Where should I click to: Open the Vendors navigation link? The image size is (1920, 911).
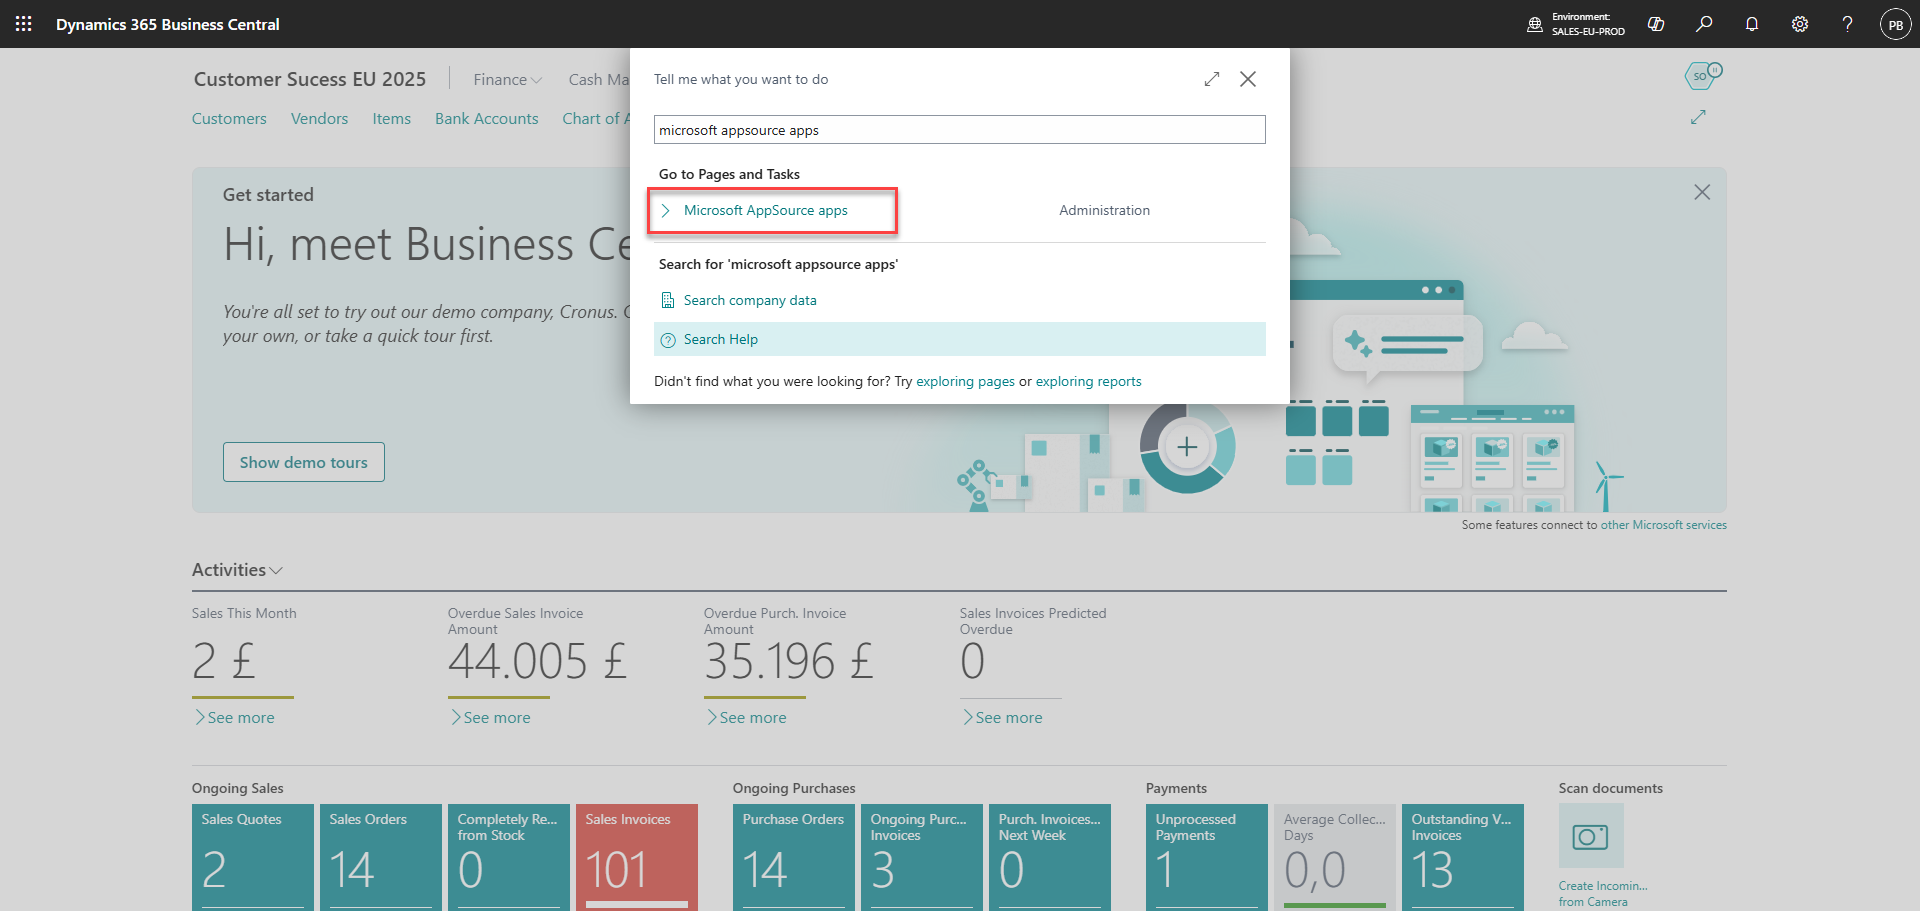coord(320,118)
